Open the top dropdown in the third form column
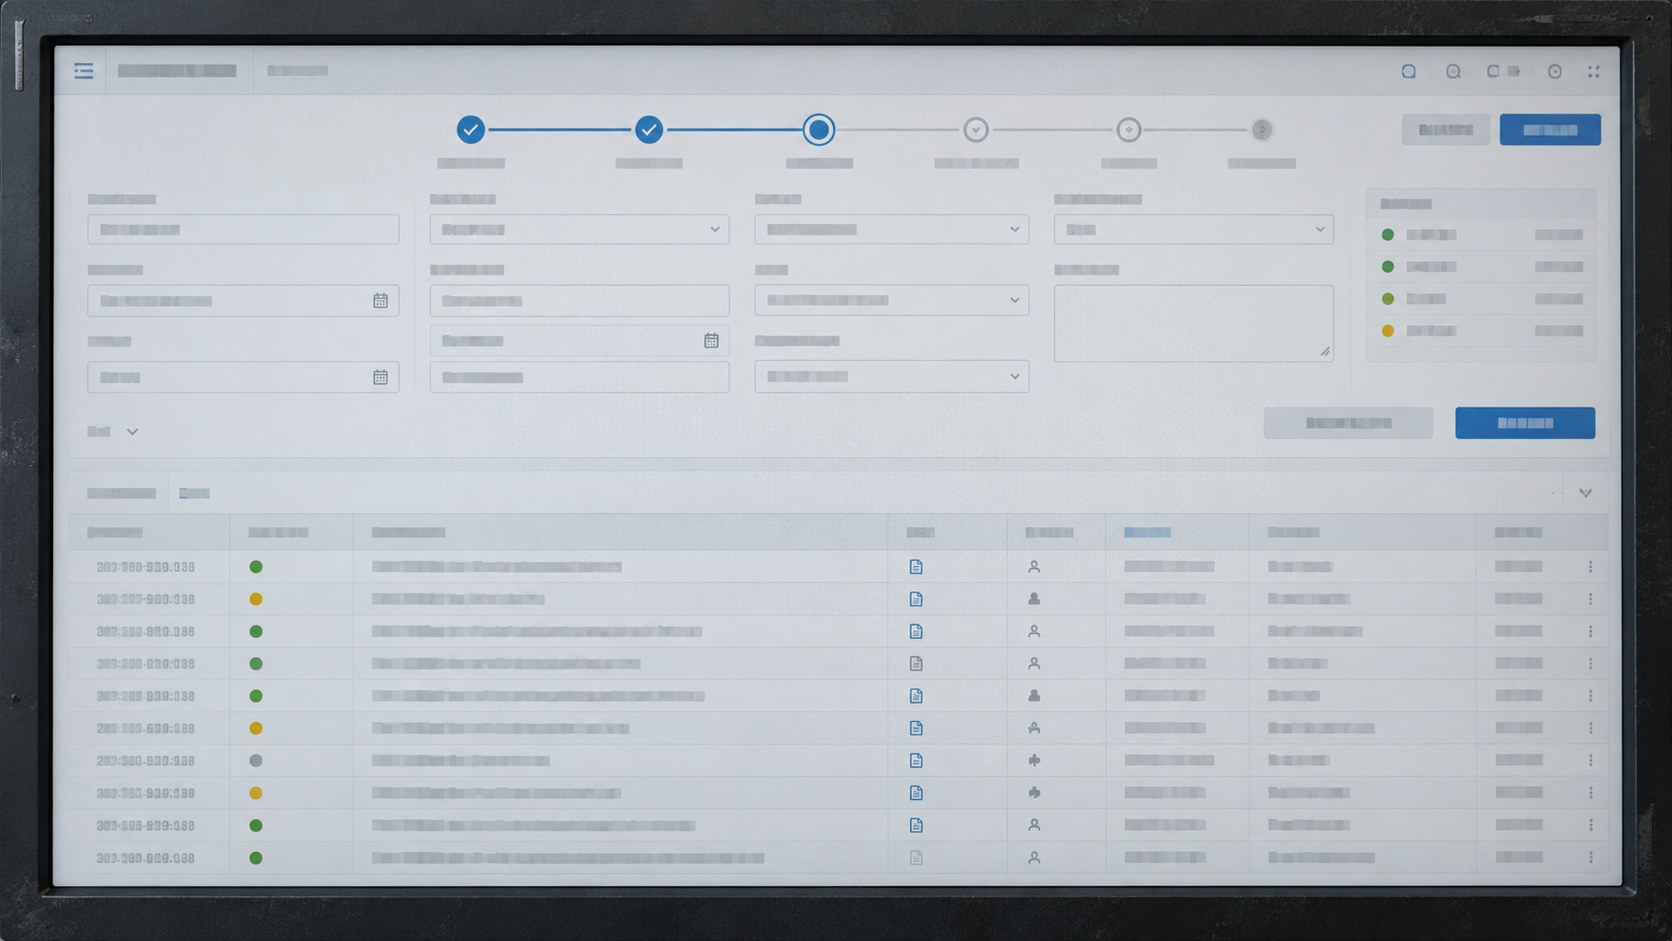This screenshot has width=1672, height=941. [x=891, y=230]
